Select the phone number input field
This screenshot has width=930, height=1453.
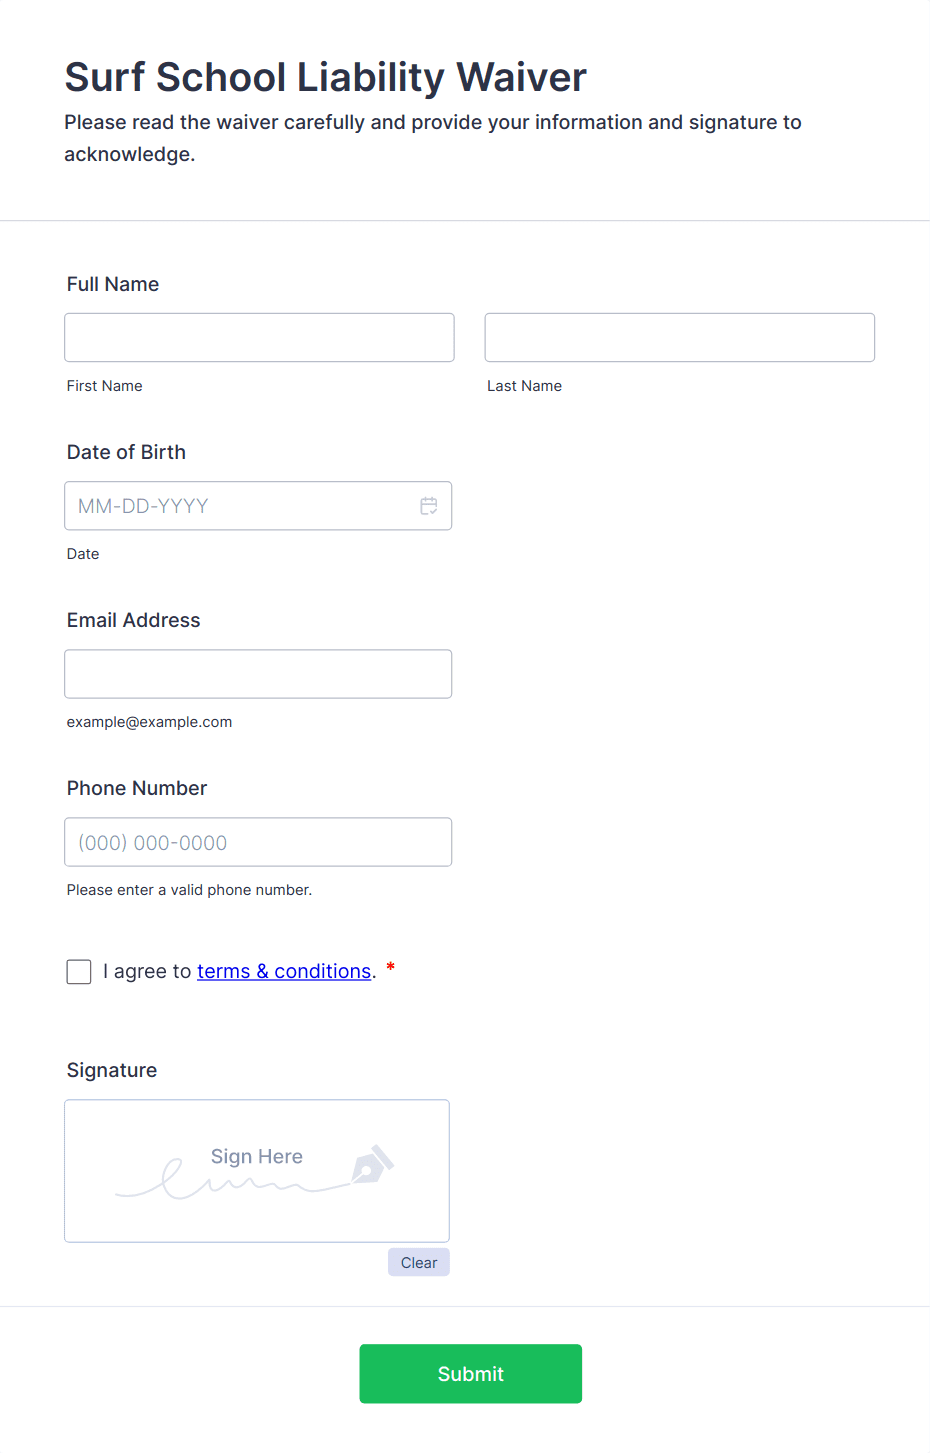pyautogui.click(x=258, y=842)
